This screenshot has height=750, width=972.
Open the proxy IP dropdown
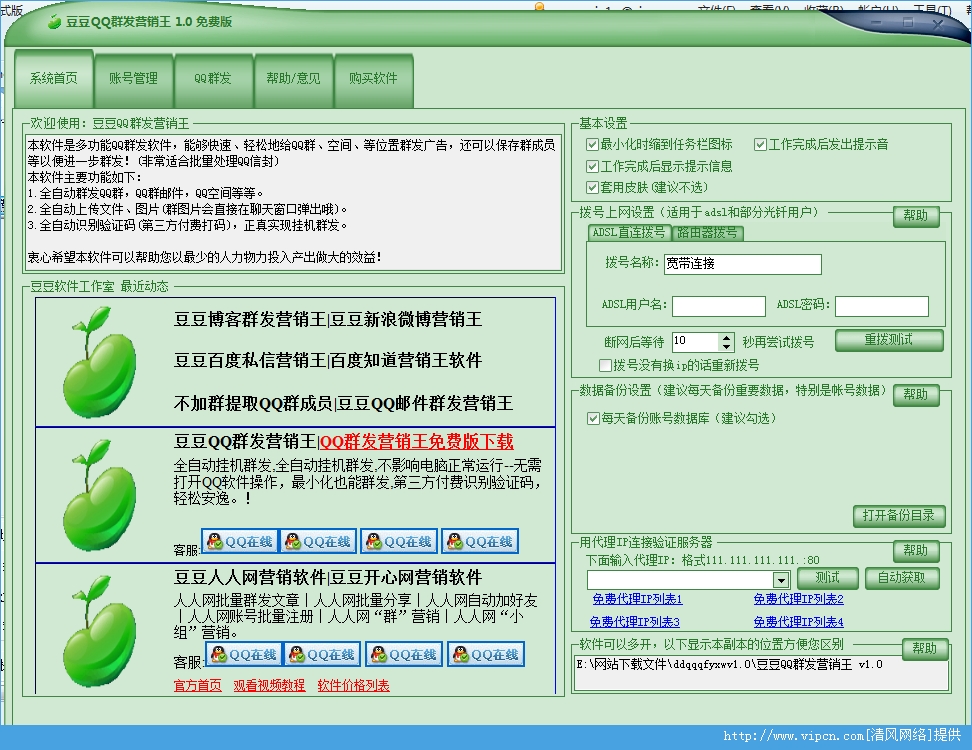(x=781, y=580)
